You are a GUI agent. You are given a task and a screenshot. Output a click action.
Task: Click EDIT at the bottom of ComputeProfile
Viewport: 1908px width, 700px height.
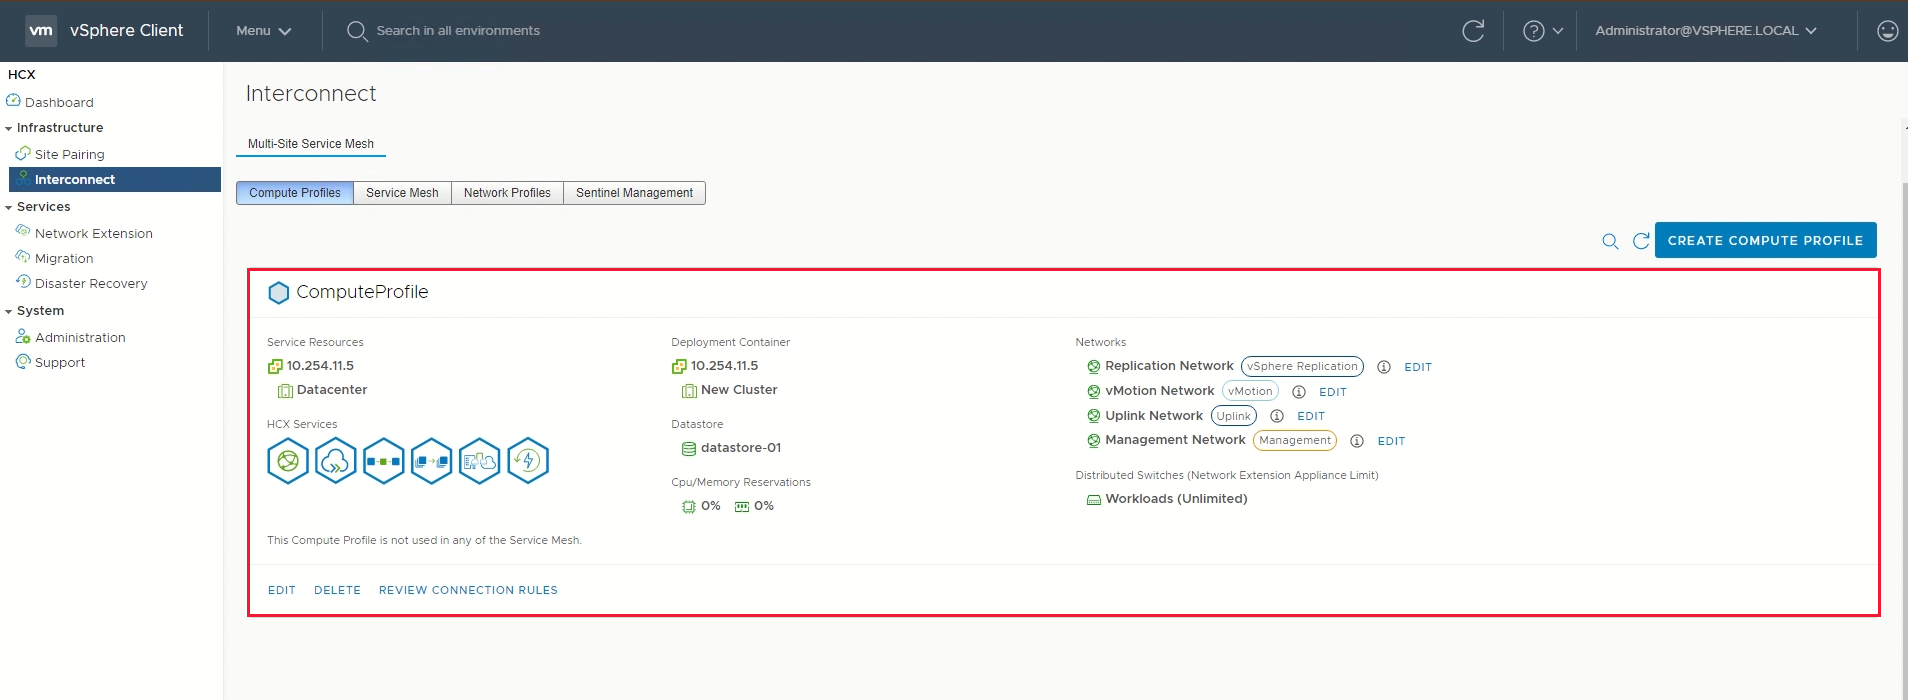282,590
